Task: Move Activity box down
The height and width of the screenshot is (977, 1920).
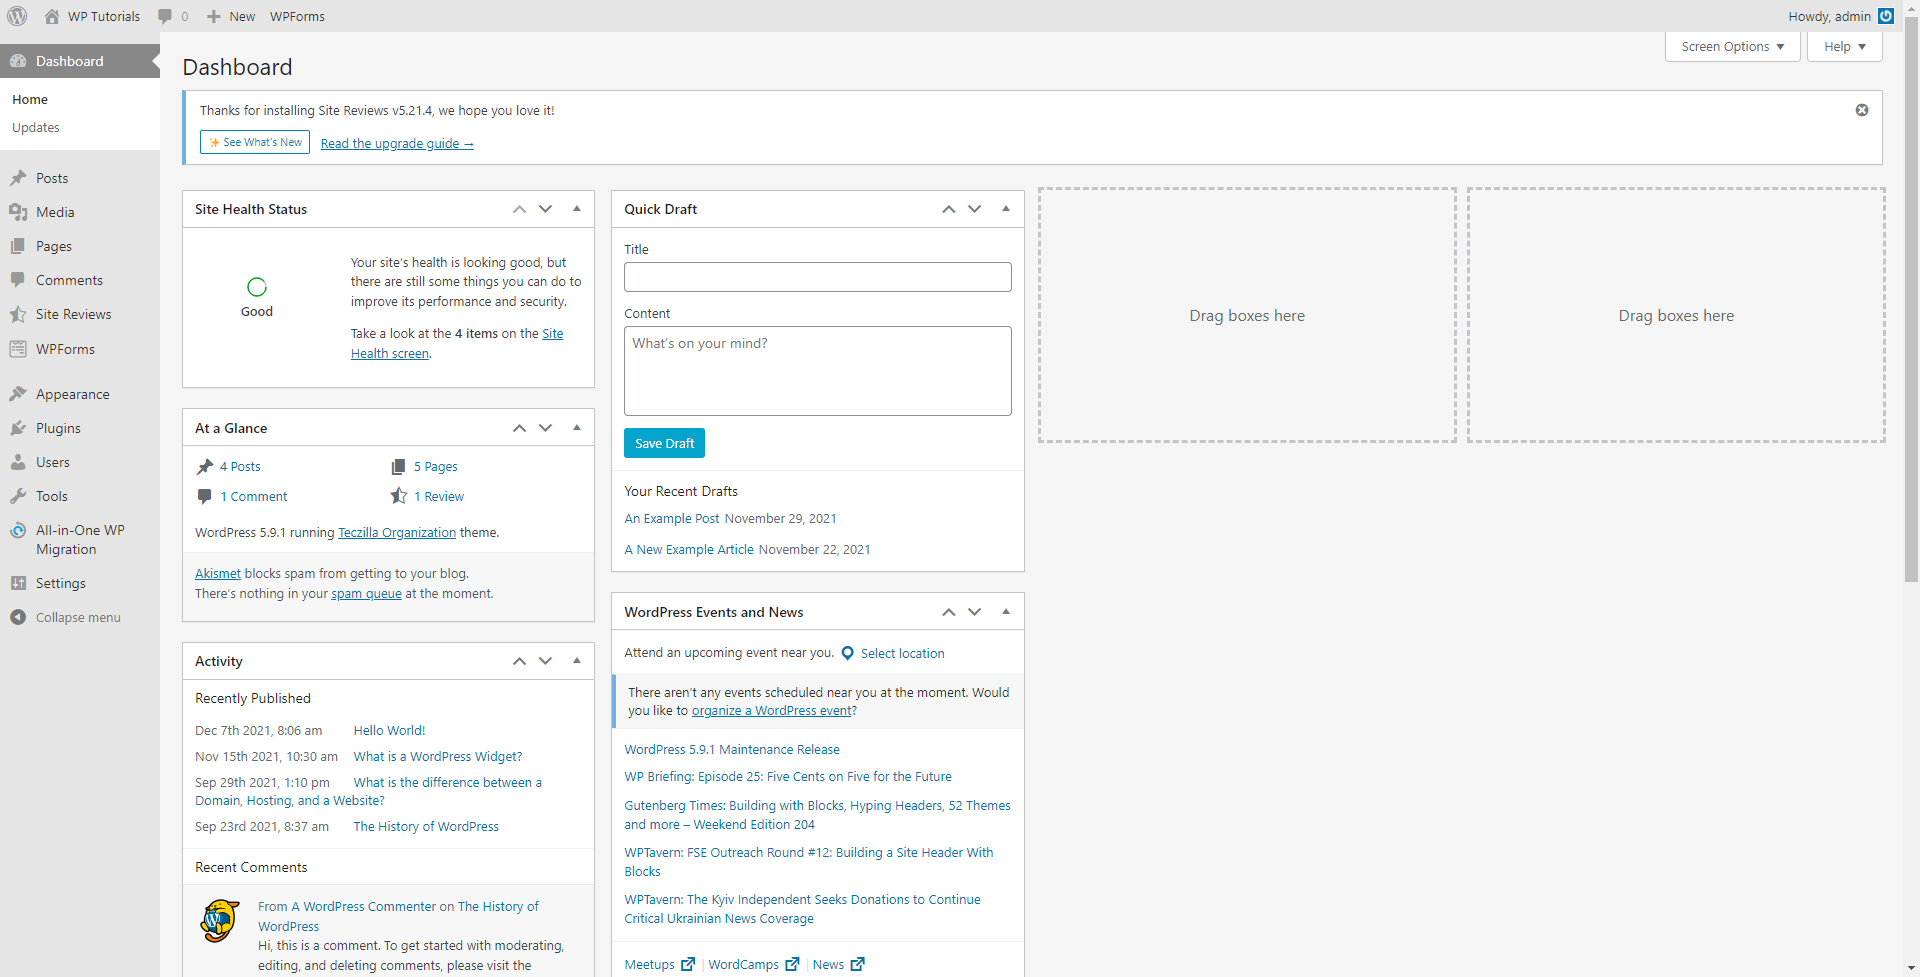Action: point(545,661)
